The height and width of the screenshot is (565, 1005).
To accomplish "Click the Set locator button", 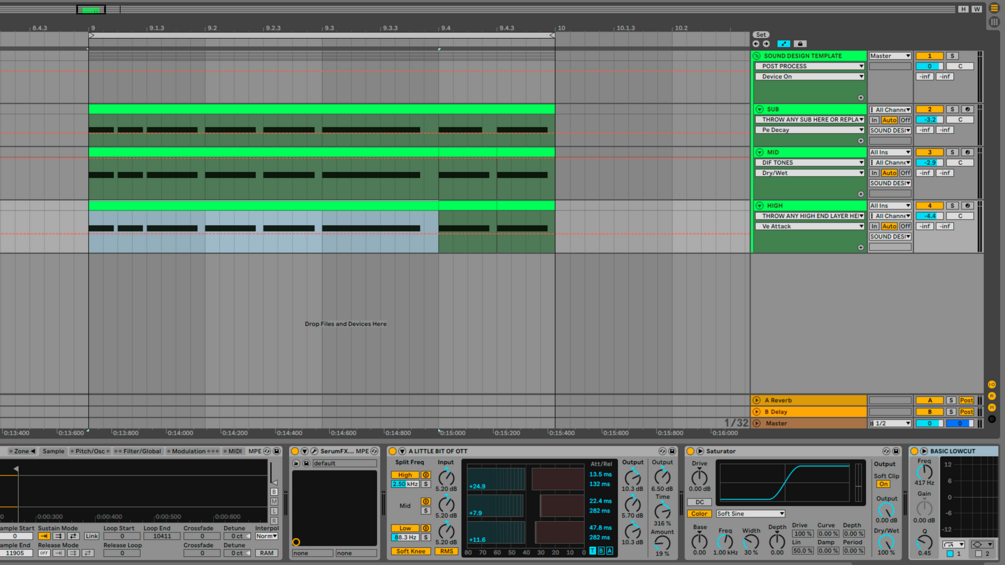I will [760, 35].
